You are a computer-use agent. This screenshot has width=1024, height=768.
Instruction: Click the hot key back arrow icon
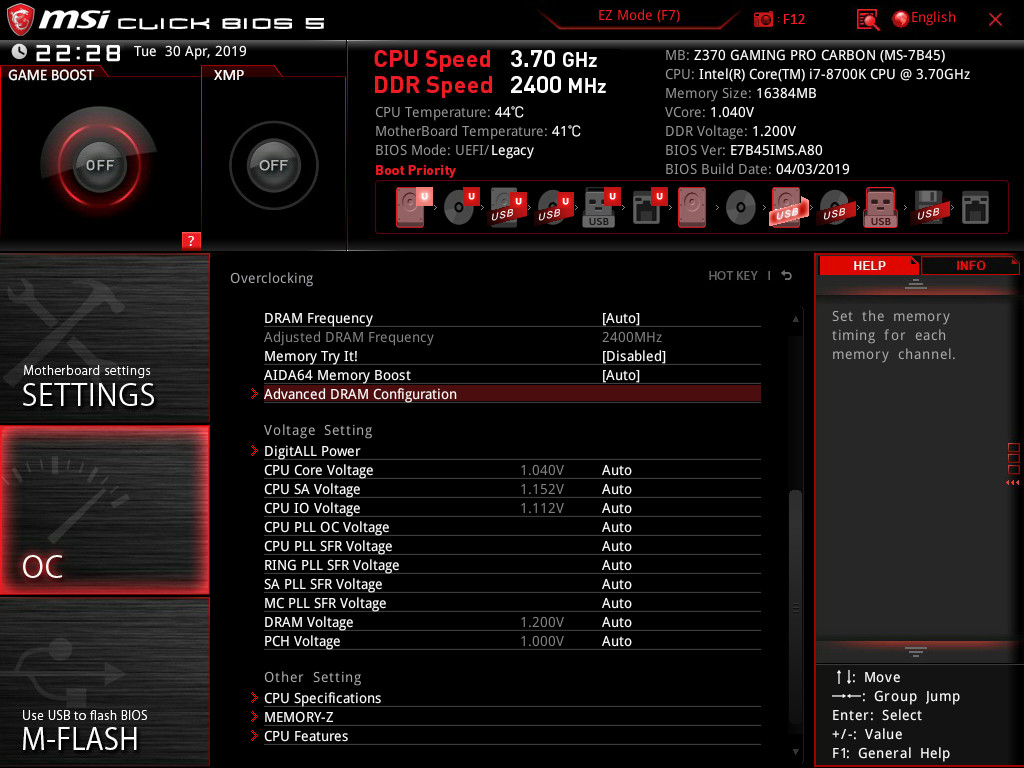(x=787, y=276)
